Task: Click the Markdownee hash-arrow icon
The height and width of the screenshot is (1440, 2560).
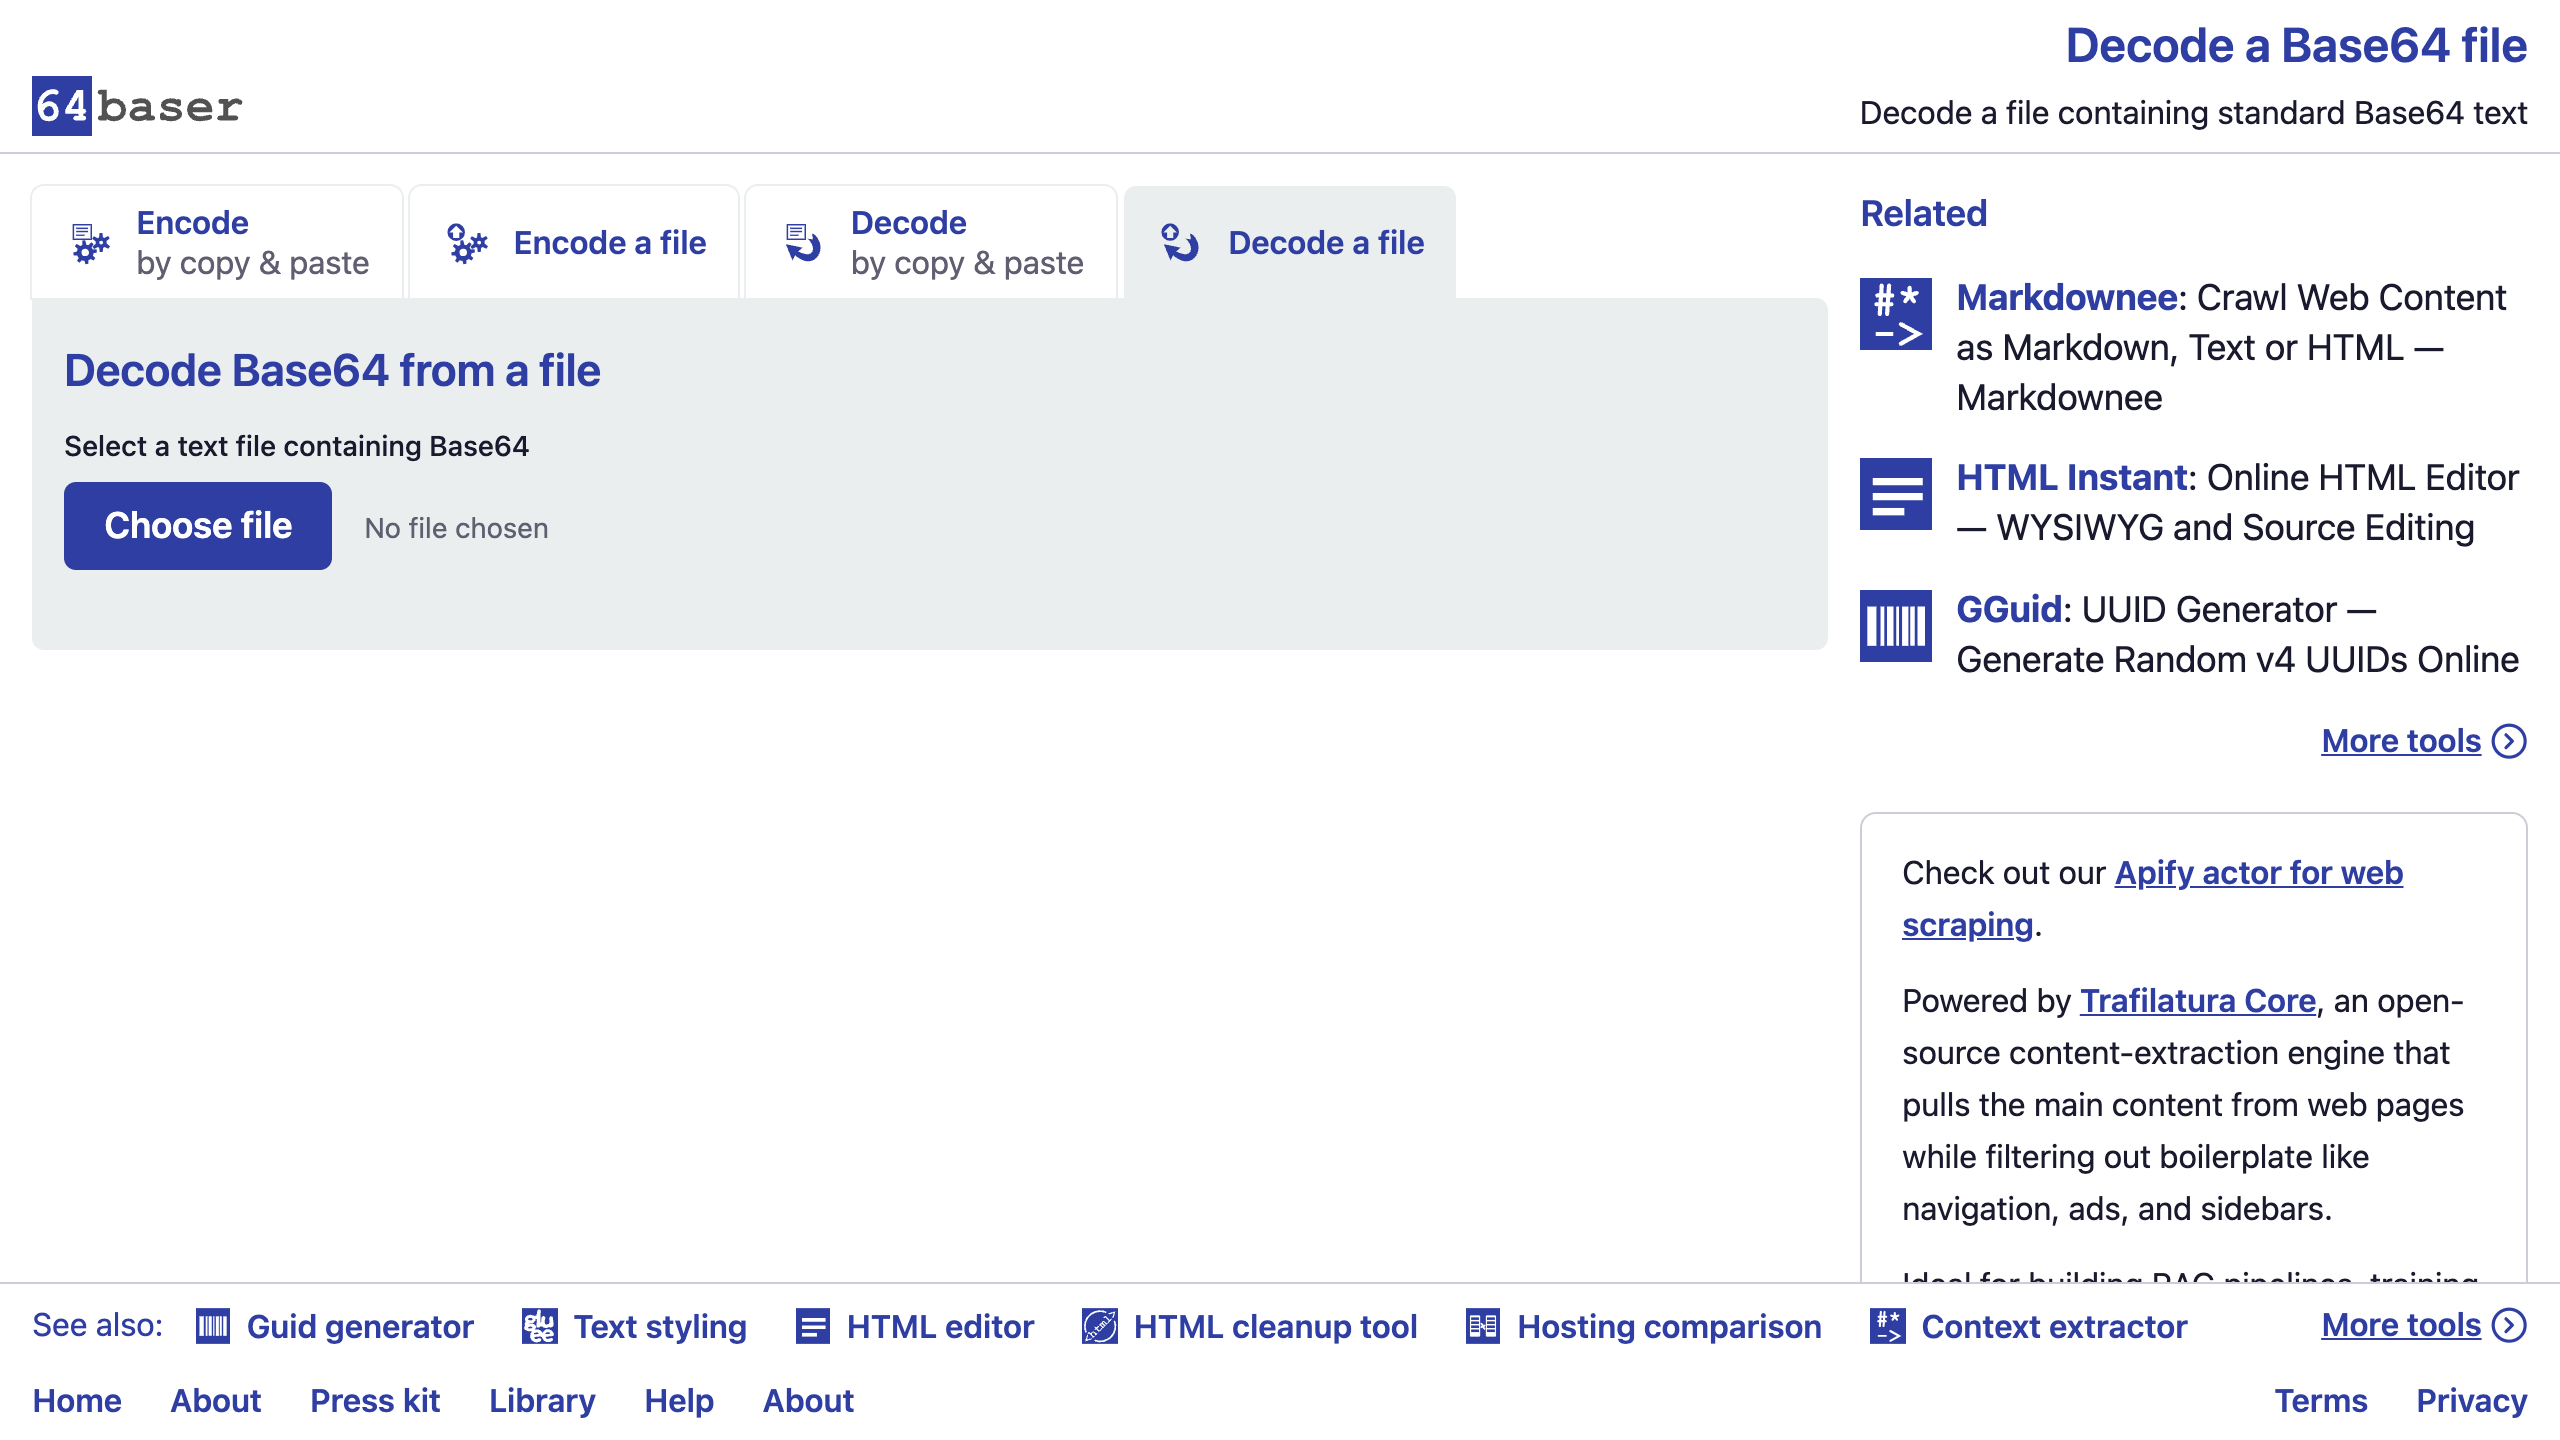Action: [x=1896, y=314]
